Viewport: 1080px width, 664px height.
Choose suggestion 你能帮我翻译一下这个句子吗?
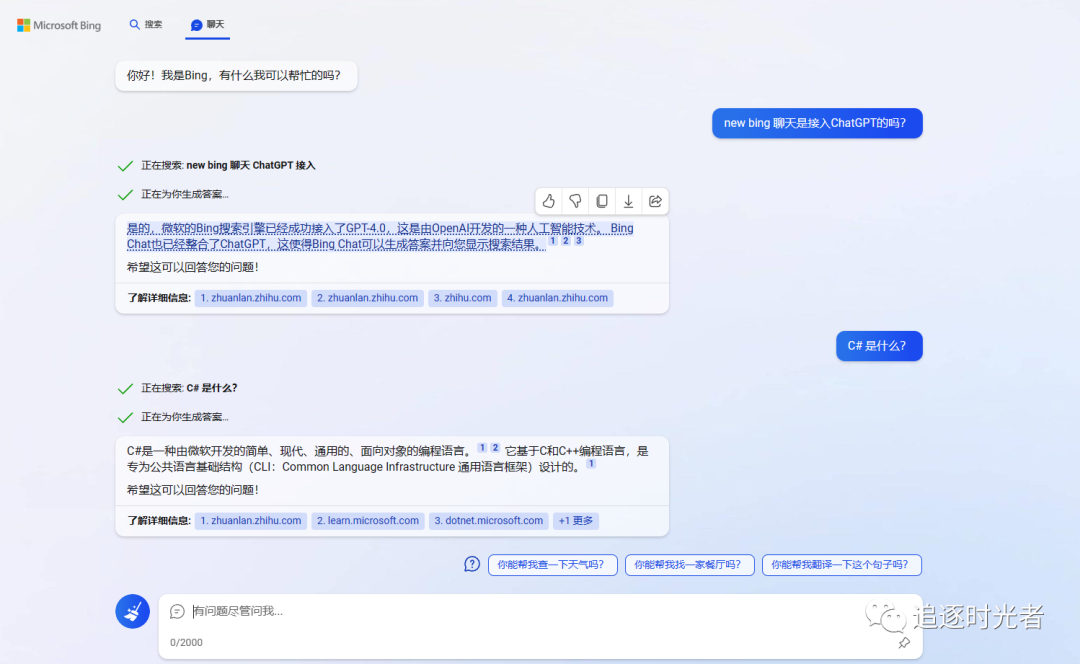click(x=842, y=565)
